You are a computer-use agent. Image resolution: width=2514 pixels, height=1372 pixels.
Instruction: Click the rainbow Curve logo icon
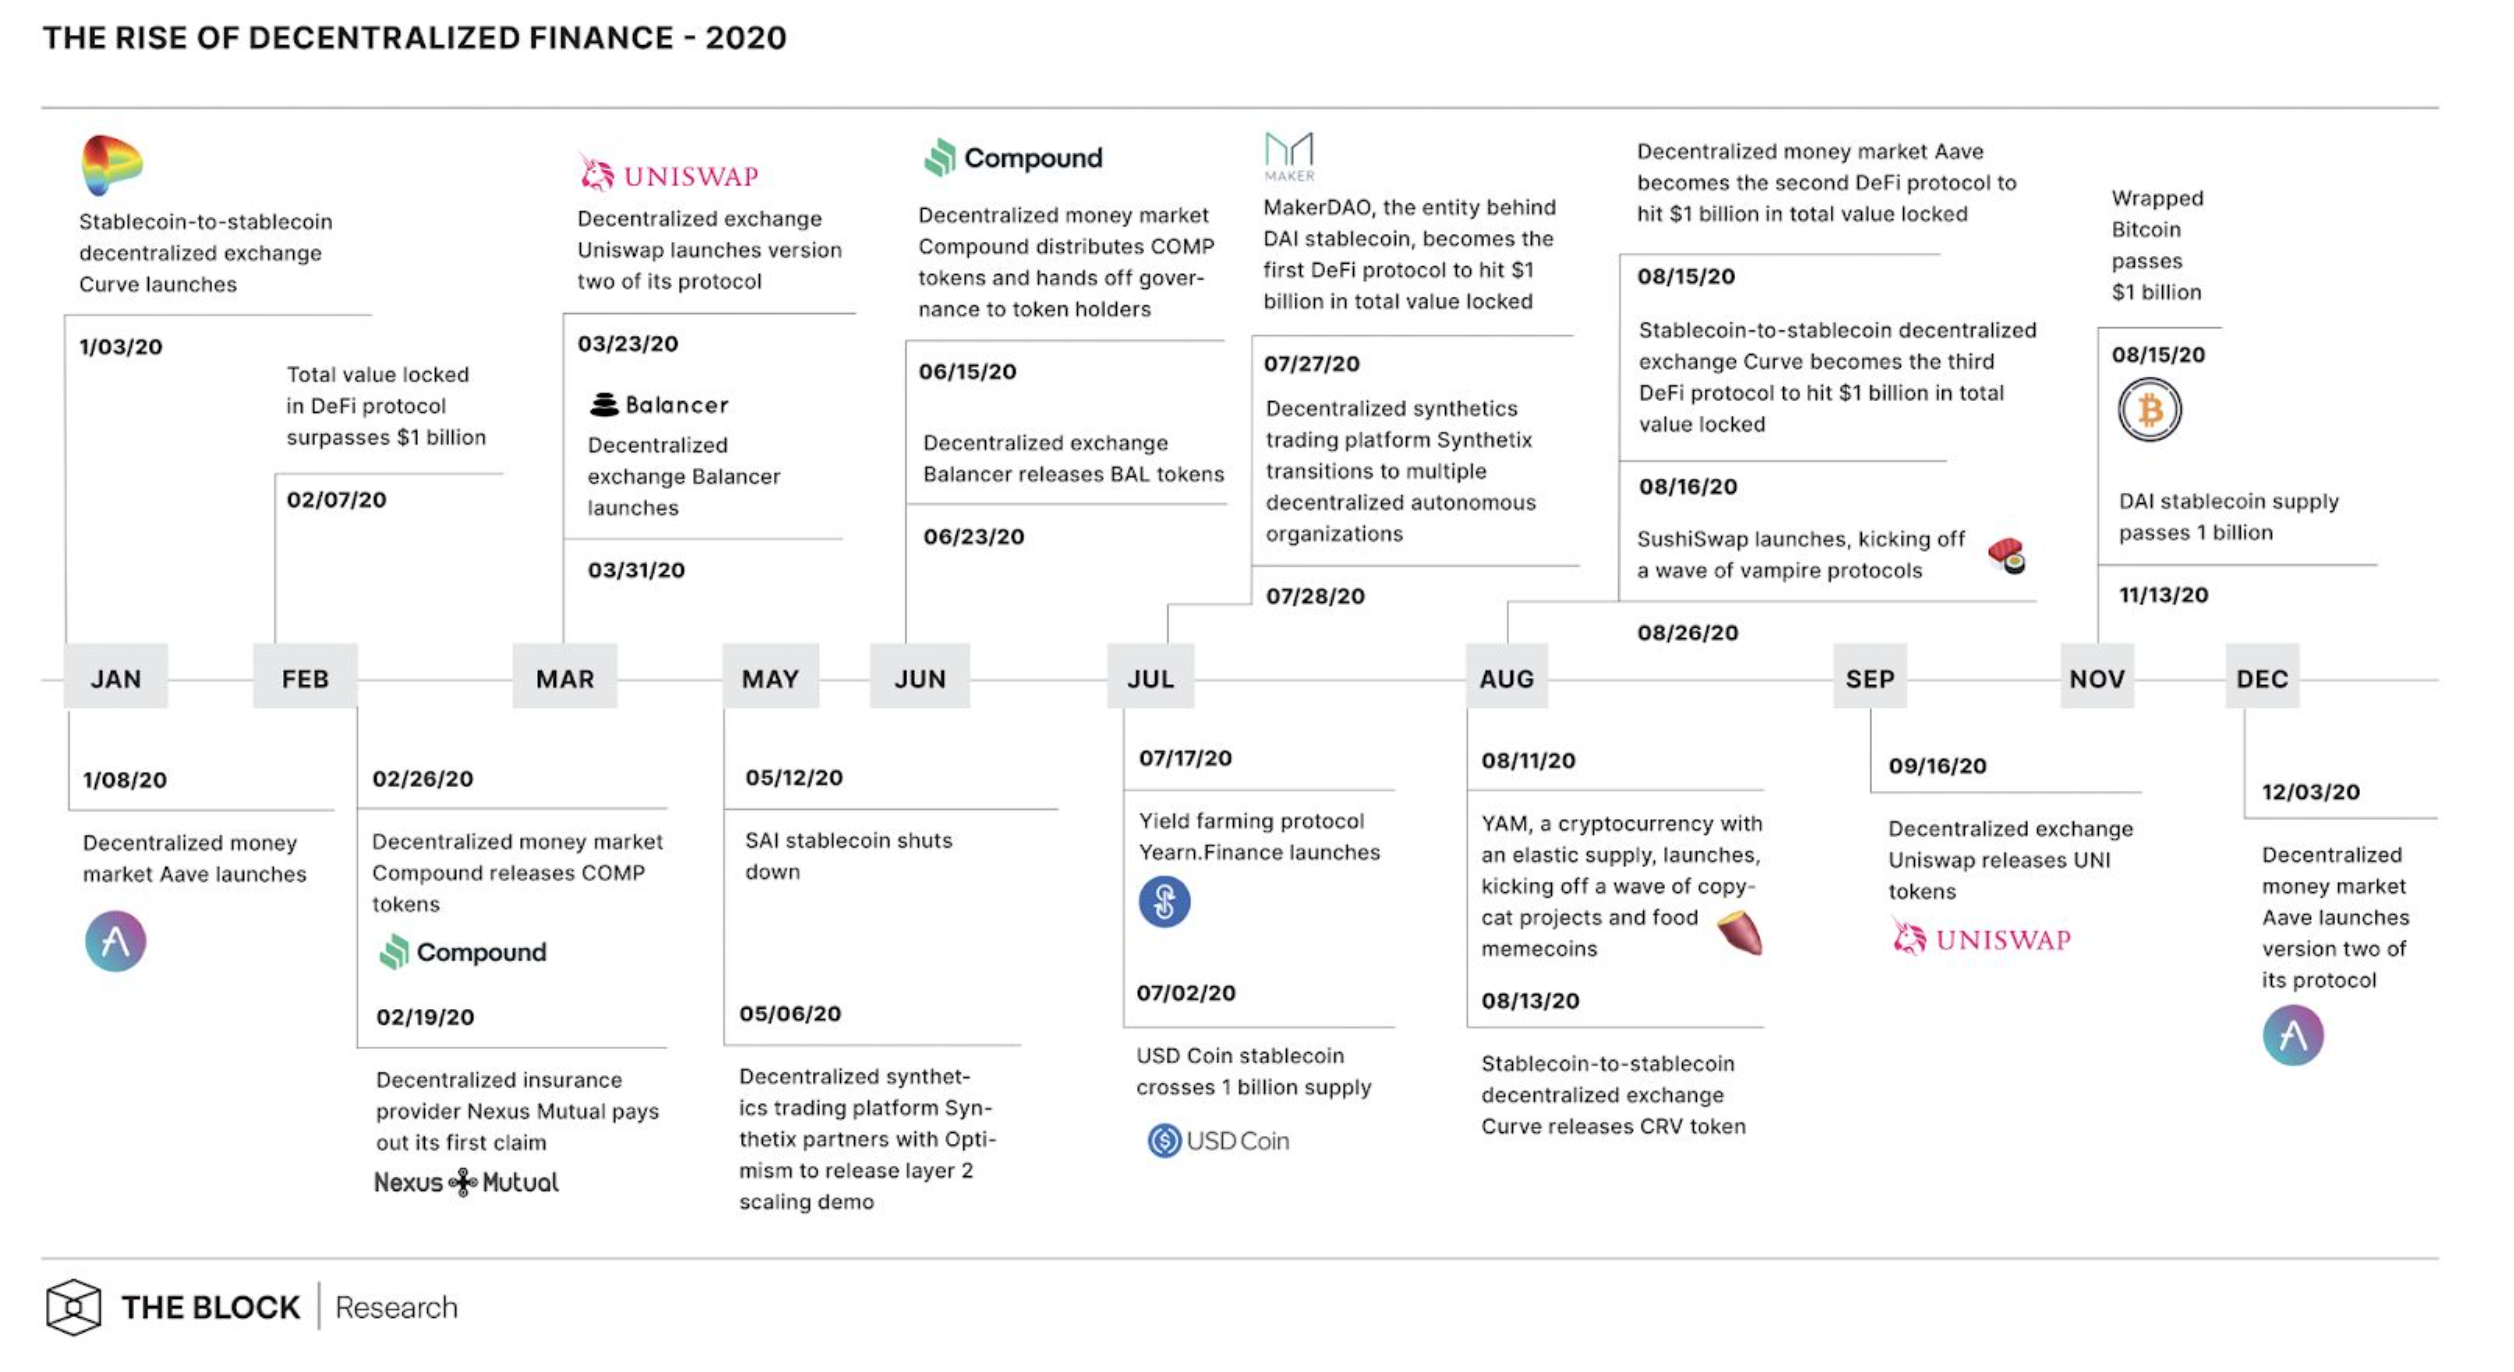pos(111,165)
